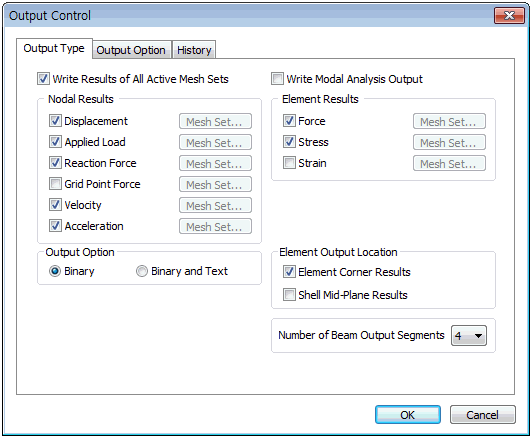532x438 pixels.
Task: Toggle the Displacement checkbox
Action: coord(55,121)
